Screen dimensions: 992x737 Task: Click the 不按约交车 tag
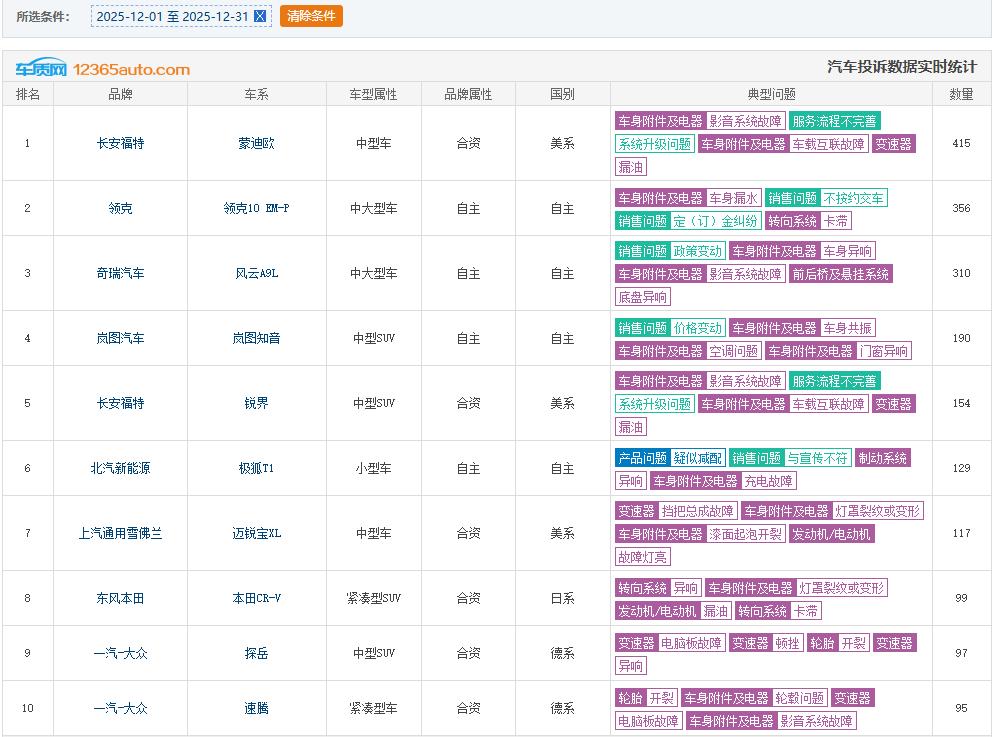tap(853, 198)
